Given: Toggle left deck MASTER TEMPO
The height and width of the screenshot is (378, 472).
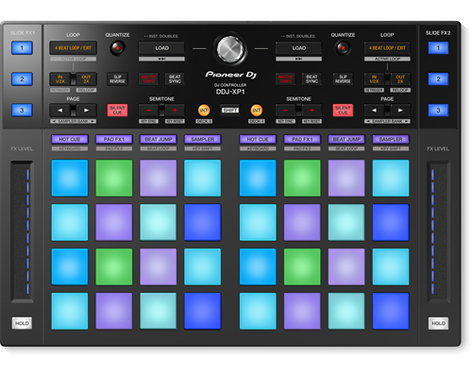Looking at the screenshot, I should 148,79.
